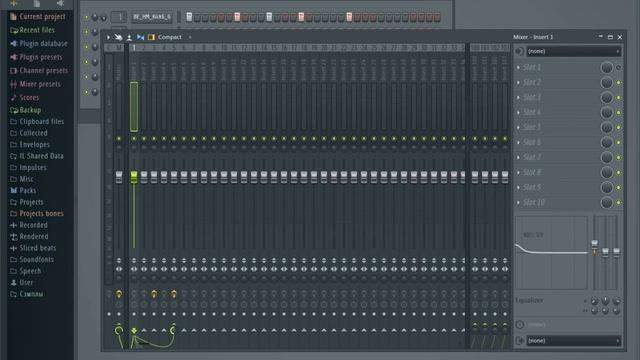Toggle the Slot 5 enable LED

[618, 128]
